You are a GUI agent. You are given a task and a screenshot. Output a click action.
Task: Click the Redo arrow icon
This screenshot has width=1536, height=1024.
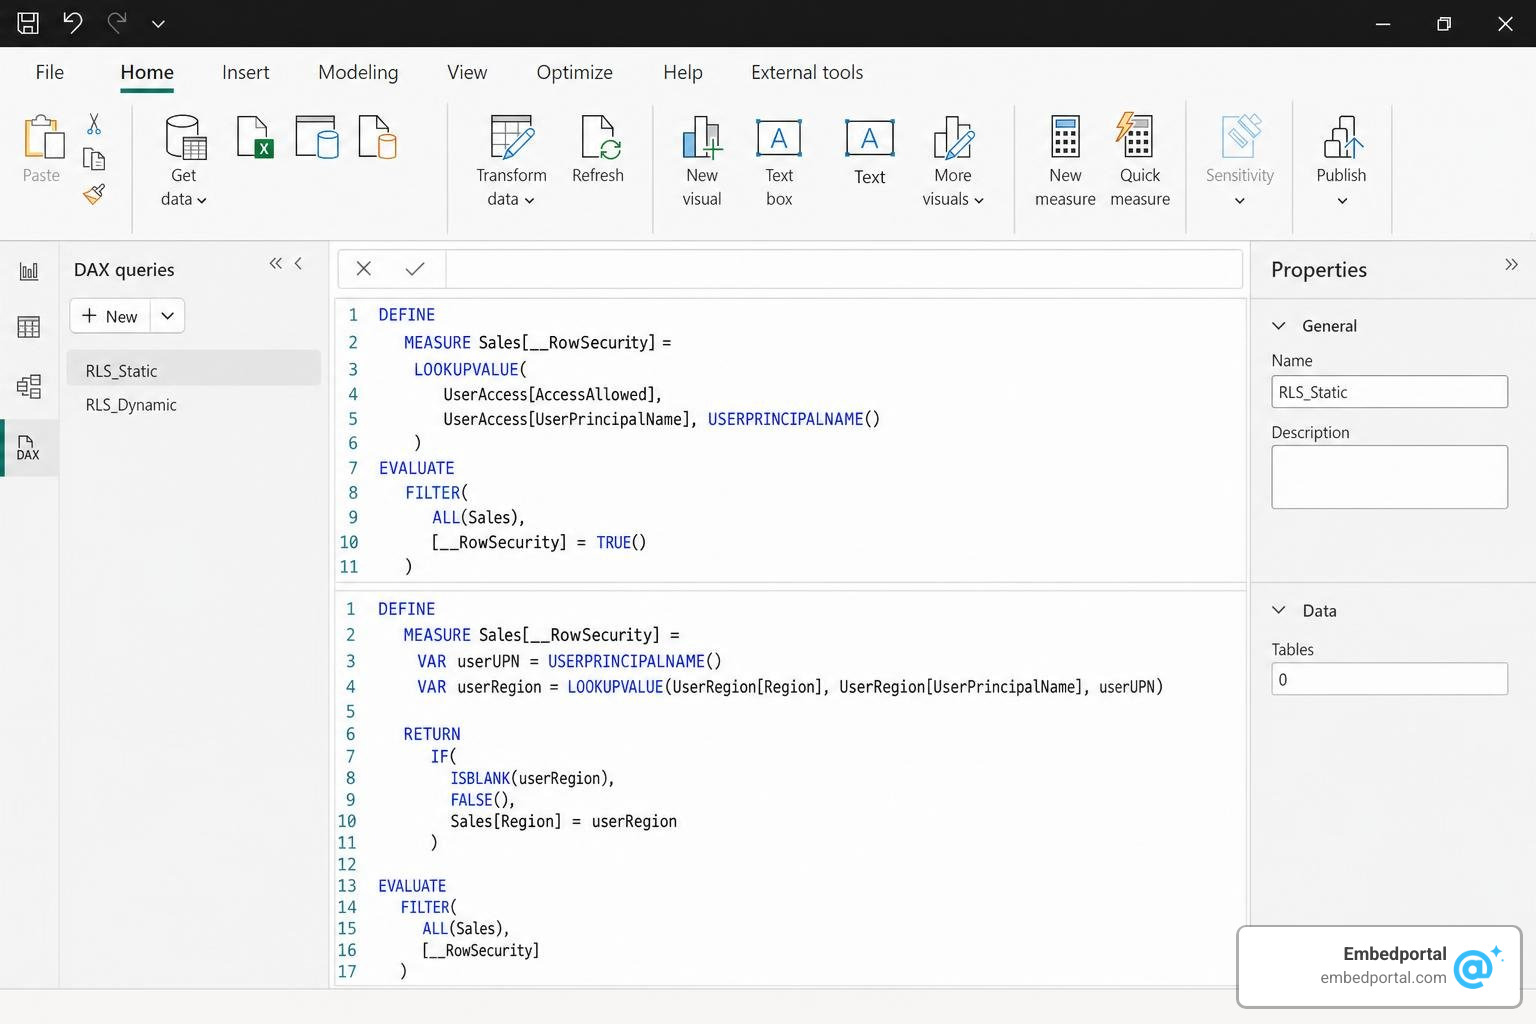click(x=117, y=22)
